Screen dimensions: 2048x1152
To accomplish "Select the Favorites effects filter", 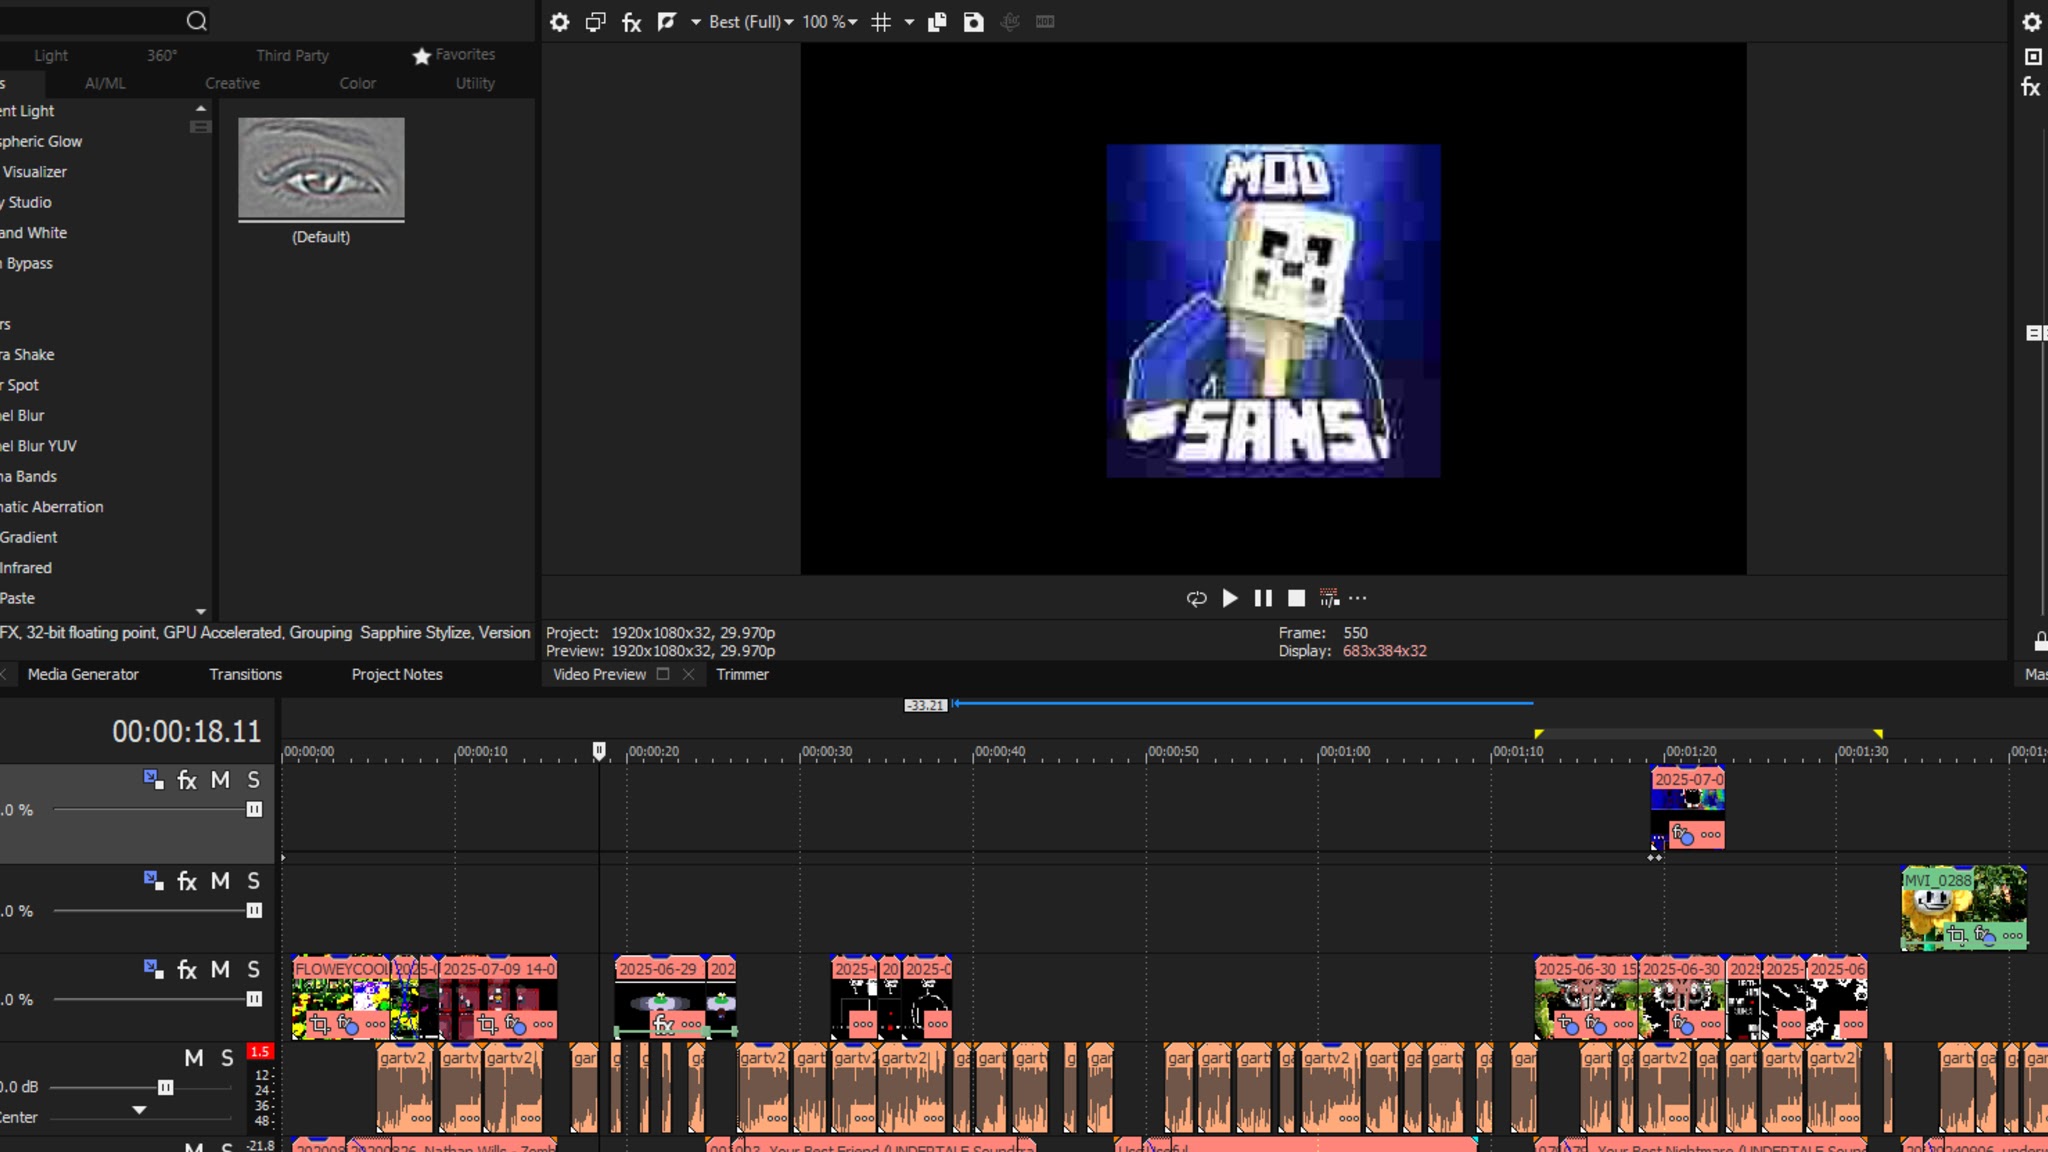I will 454,55.
